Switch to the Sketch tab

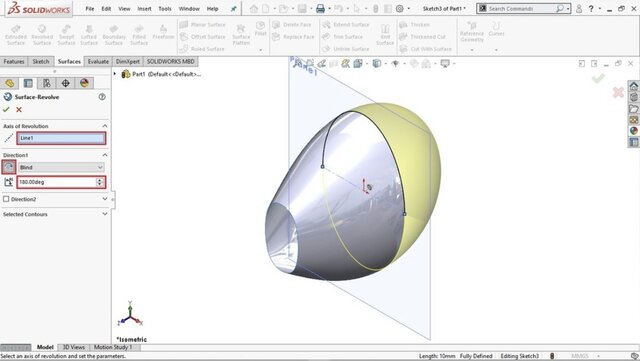(41, 62)
